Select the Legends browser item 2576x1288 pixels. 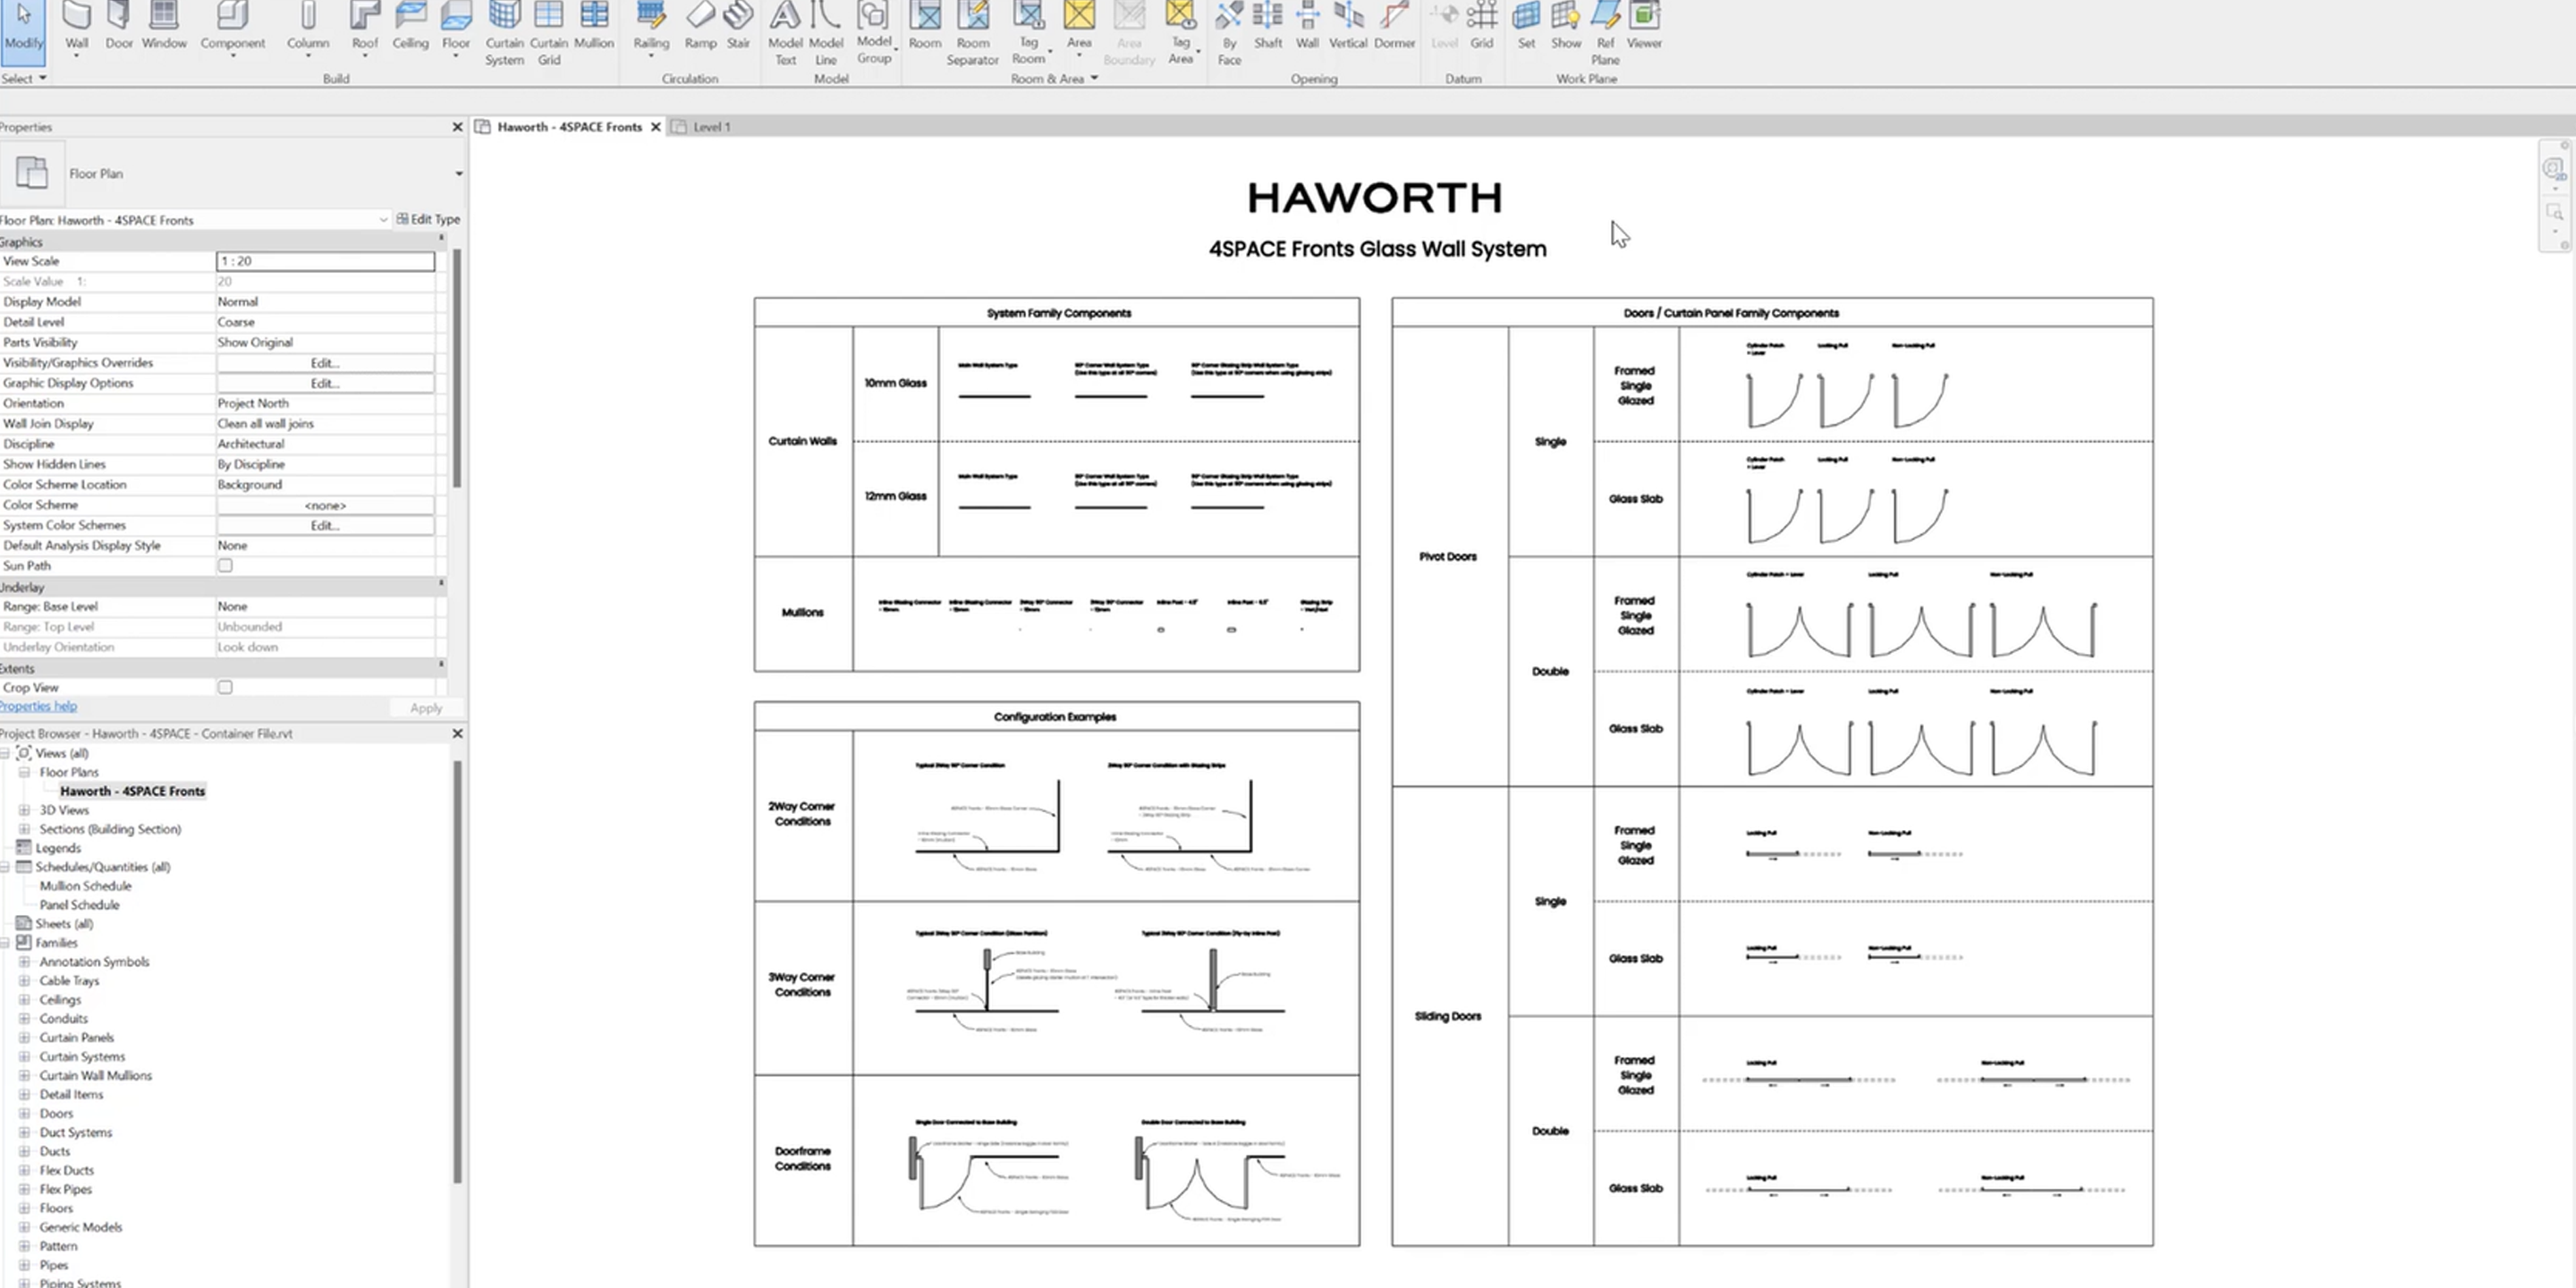pos(58,848)
